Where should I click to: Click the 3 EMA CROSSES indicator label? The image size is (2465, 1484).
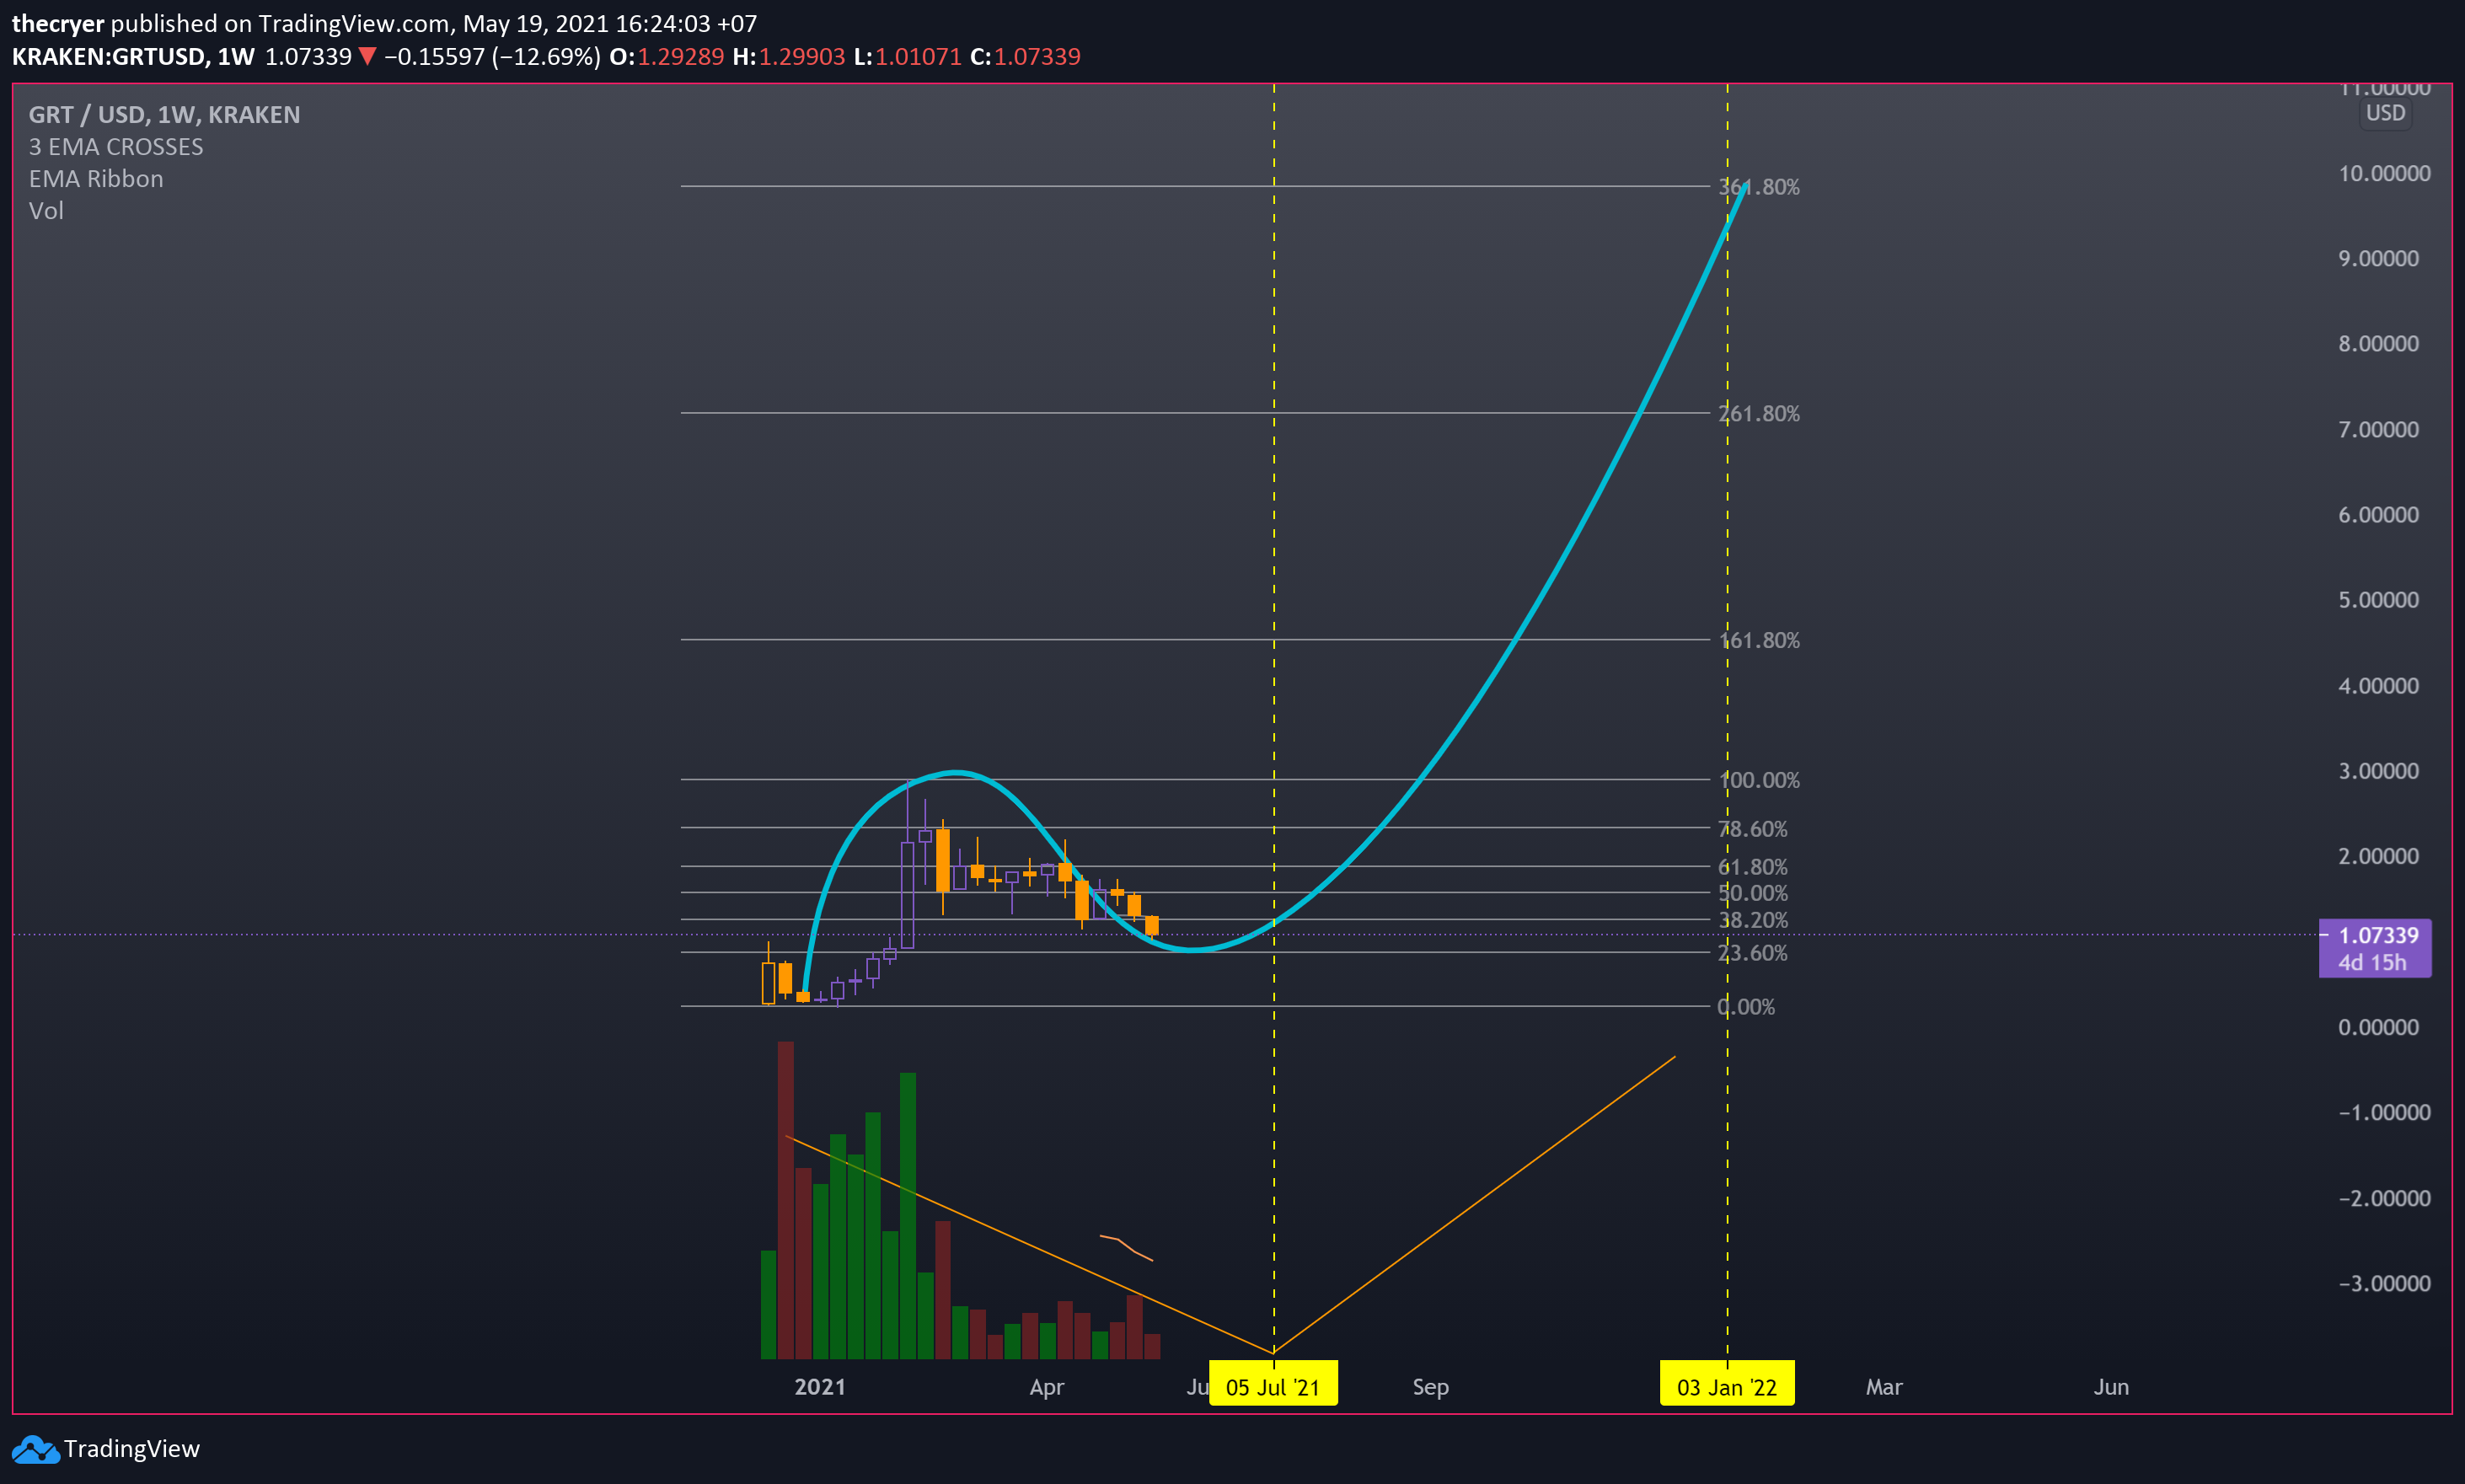tap(116, 147)
